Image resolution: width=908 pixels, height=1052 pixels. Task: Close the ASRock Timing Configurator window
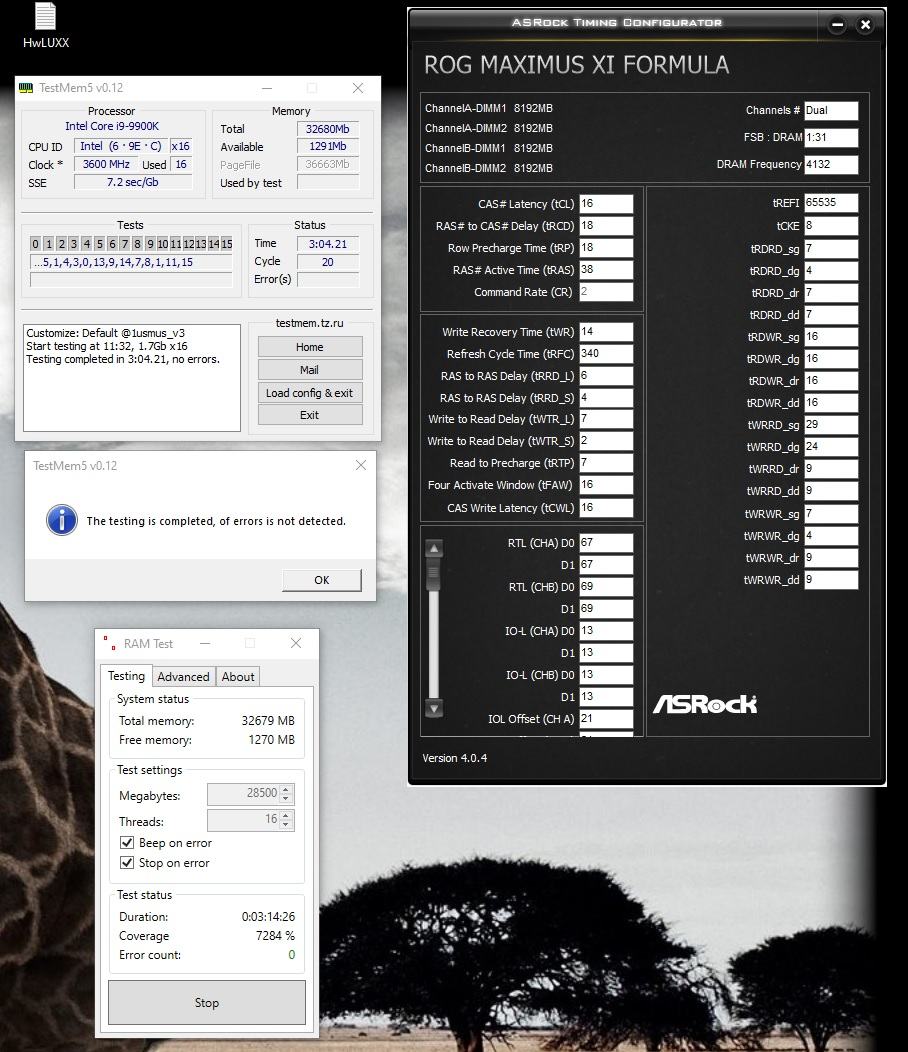[x=865, y=25]
